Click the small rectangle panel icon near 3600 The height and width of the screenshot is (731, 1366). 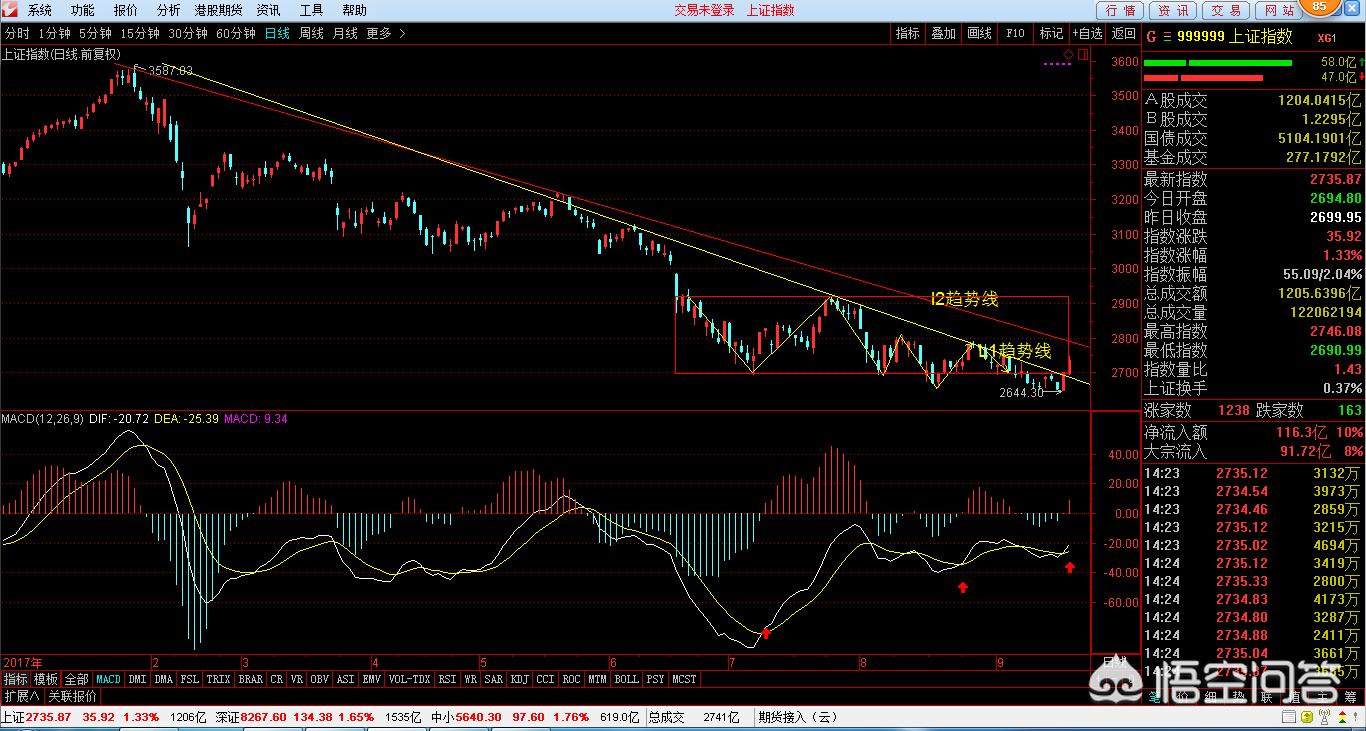click(x=1081, y=53)
